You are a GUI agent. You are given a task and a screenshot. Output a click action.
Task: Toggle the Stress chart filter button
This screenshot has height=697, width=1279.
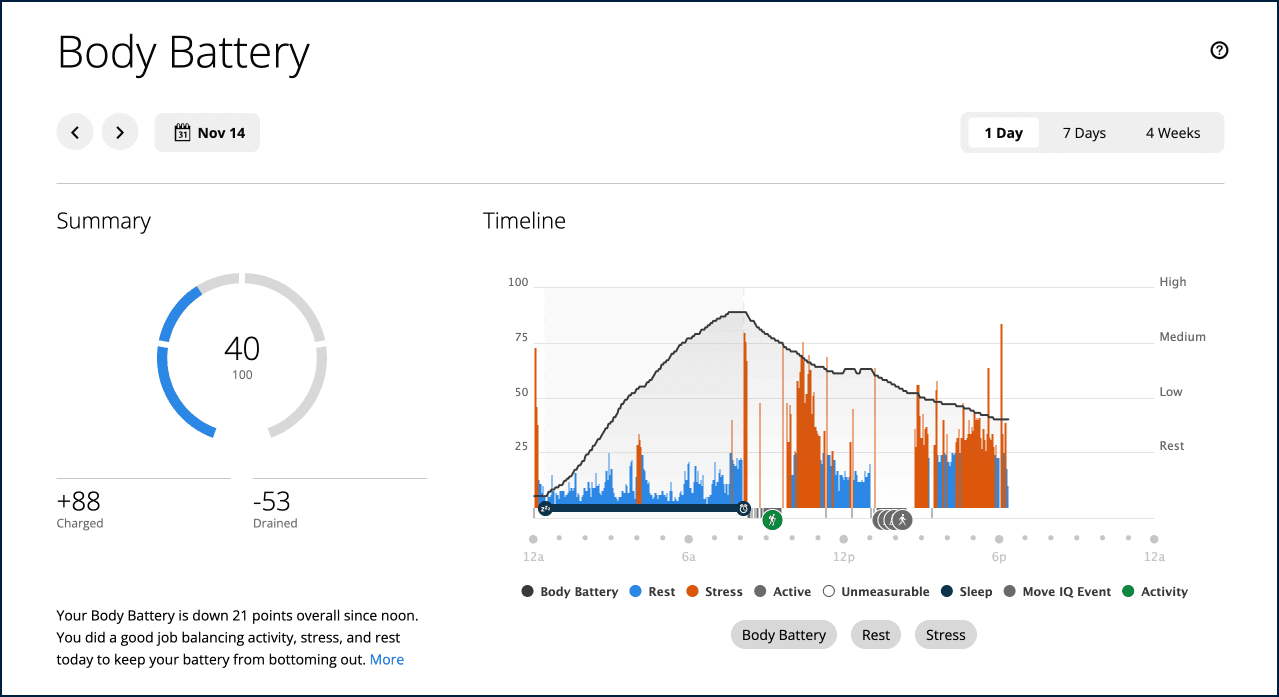point(946,634)
